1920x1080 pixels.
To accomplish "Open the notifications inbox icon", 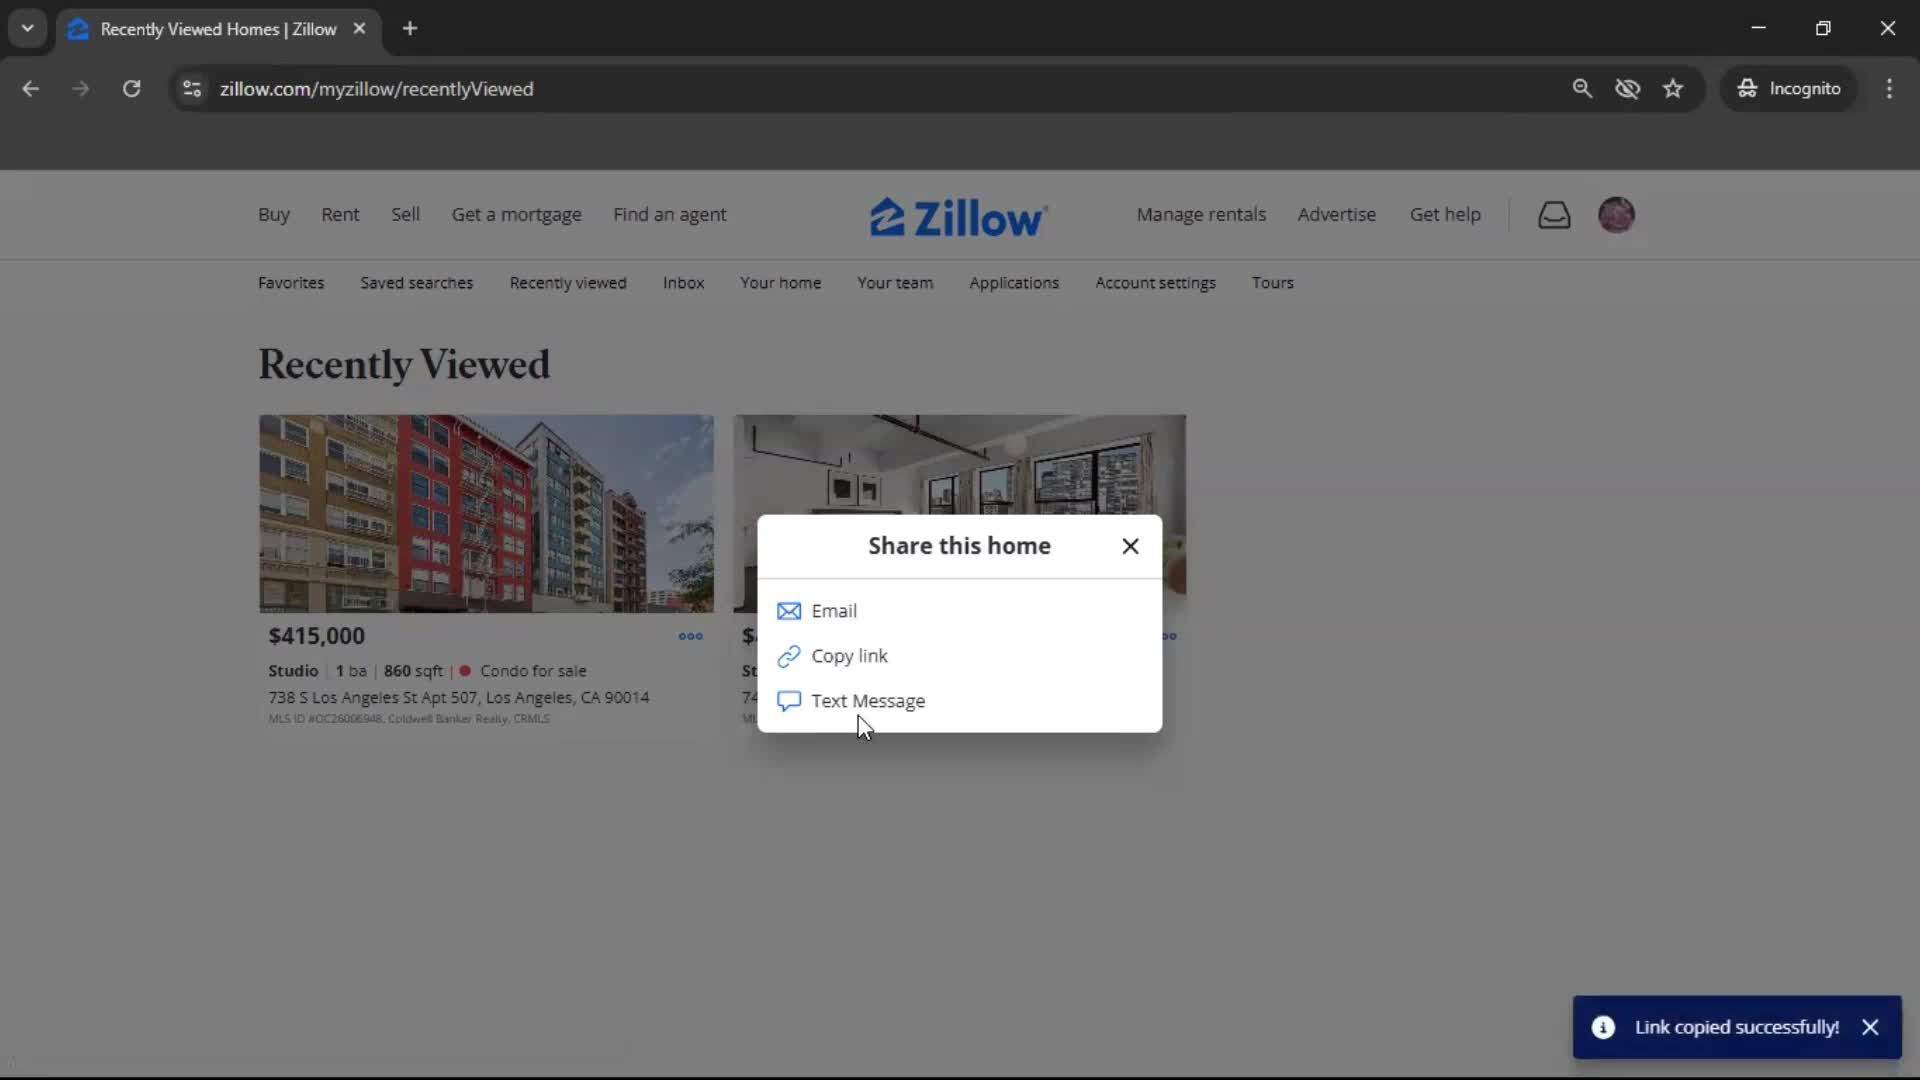I will coord(1553,214).
